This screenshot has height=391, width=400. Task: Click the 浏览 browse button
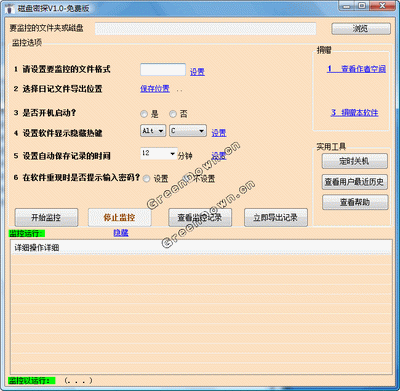[x=361, y=29]
